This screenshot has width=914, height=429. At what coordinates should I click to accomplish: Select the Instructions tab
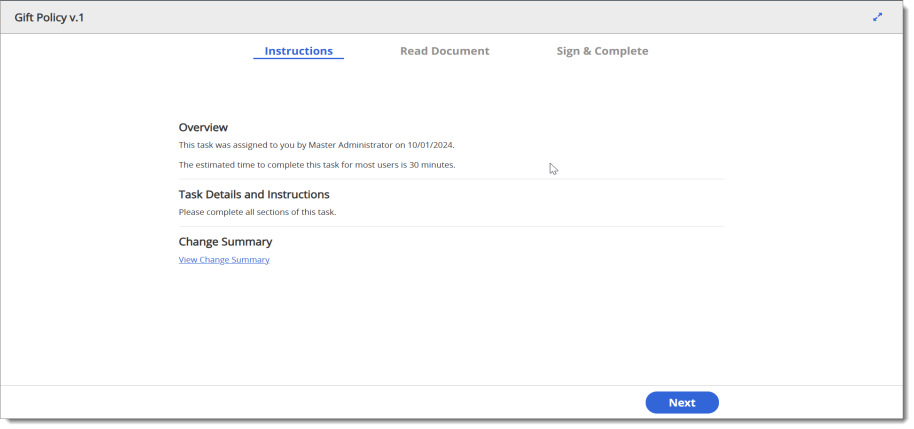tap(298, 51)
